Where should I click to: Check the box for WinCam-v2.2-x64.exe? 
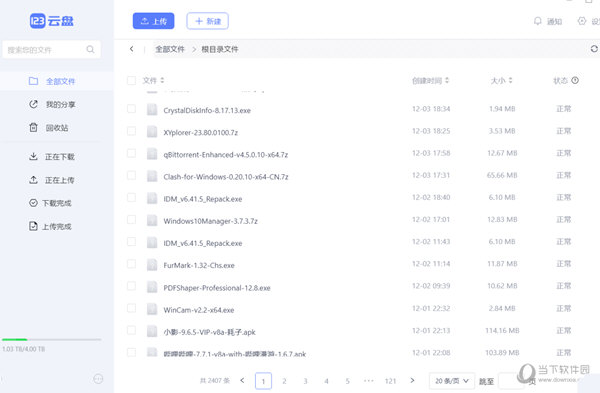point(131,308)
